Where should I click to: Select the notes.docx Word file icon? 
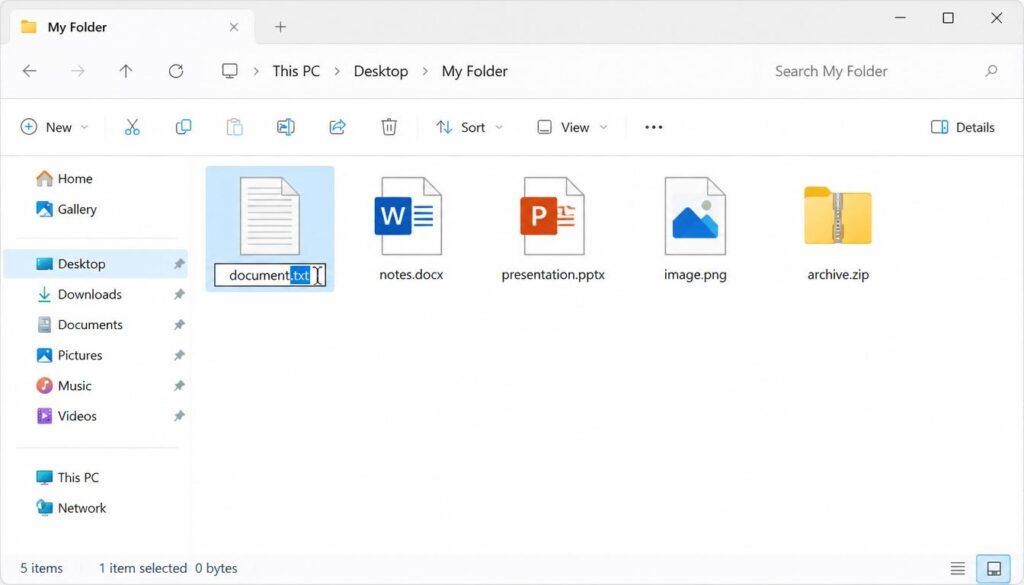tap(408, 216)
